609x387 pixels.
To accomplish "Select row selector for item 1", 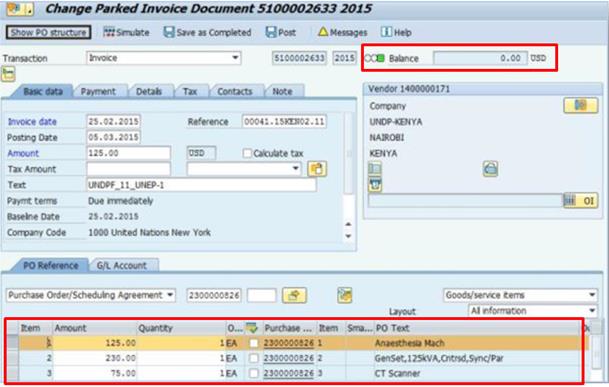I will [12, 343].
